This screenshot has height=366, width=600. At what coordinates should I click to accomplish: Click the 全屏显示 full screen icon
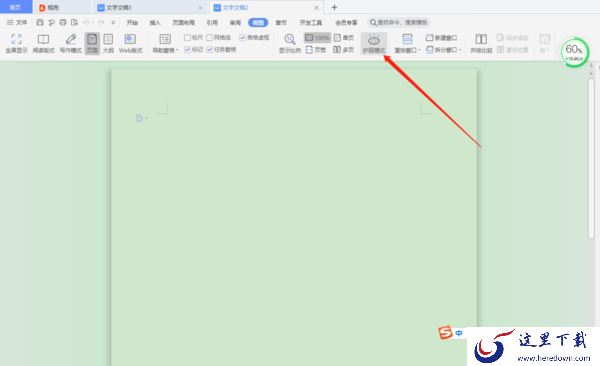(16, 43)
